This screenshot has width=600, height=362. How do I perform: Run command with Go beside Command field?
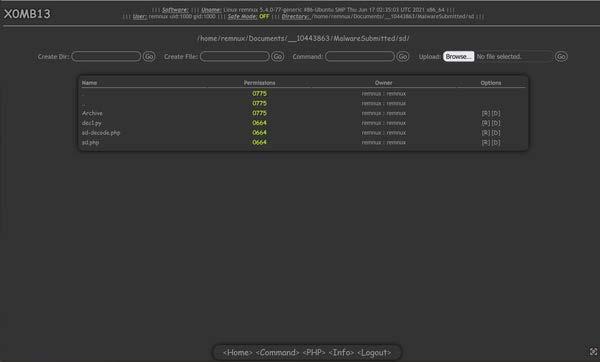tap(403, 57)
